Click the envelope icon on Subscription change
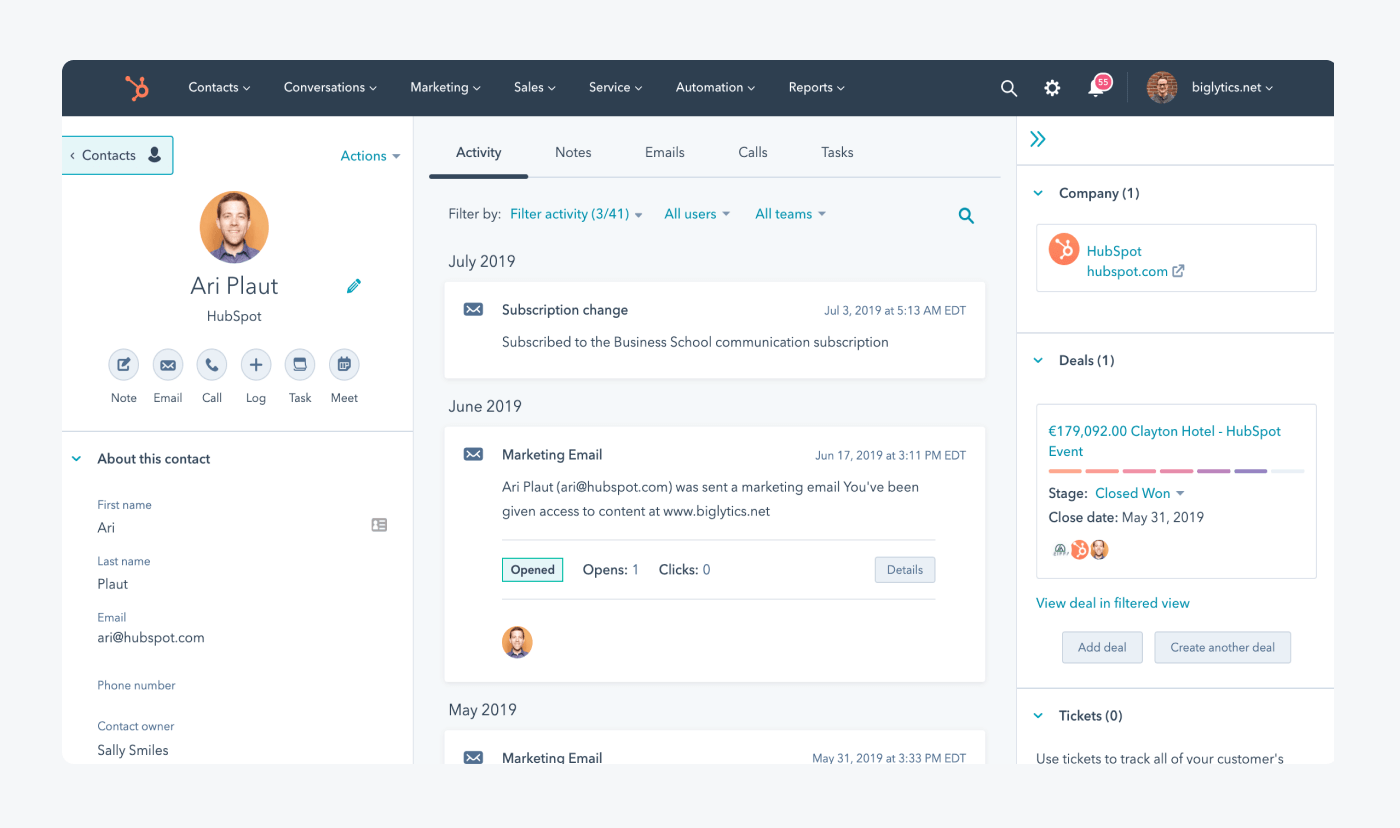The width and height of the screenshot is (1400, 828). [x=474, y=310]
